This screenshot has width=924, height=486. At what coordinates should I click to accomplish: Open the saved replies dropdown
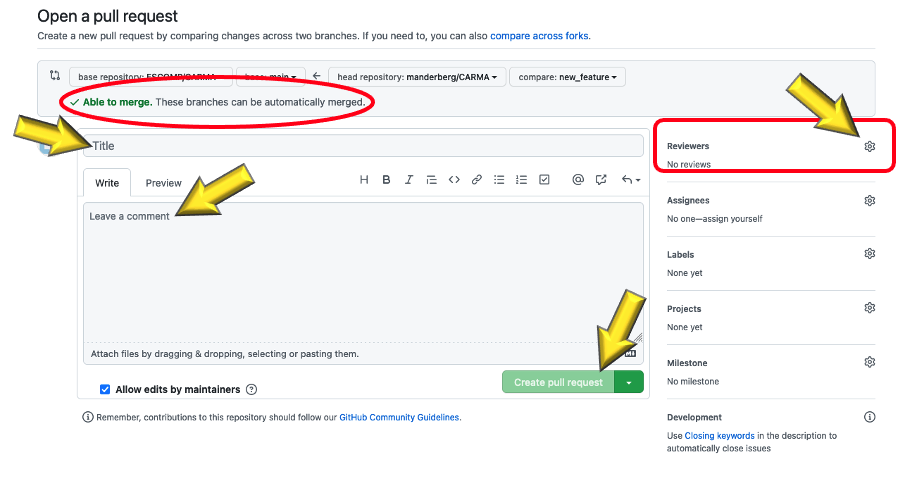coord(630,180)
